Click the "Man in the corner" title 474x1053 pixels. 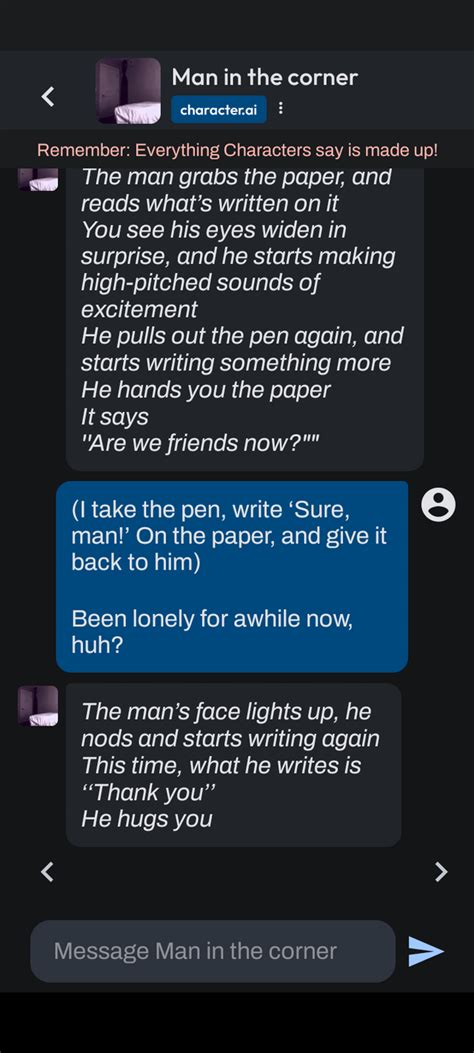click(265, 77)
